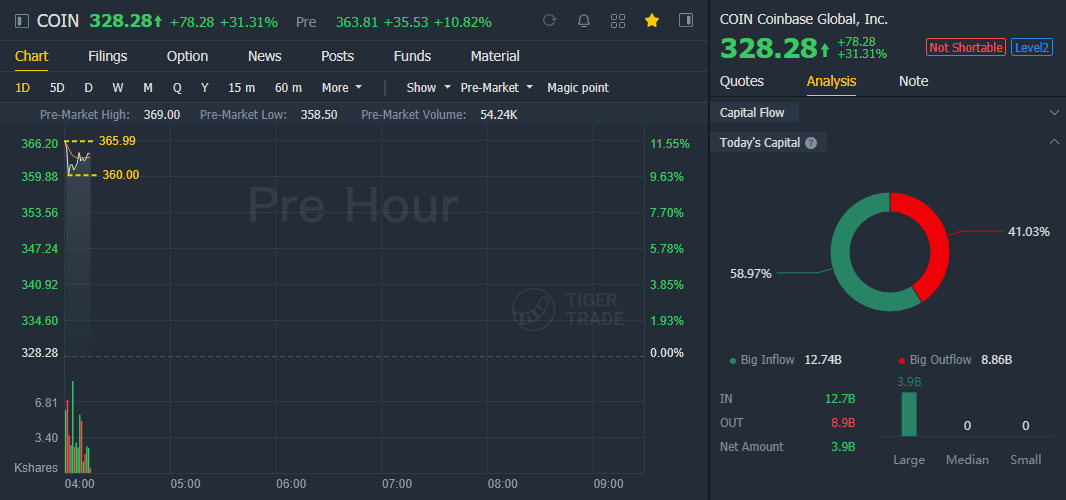Switch to the Chart tab
Image resolution: width=1066 pixels, height=500 pixels.
[31, 56]
